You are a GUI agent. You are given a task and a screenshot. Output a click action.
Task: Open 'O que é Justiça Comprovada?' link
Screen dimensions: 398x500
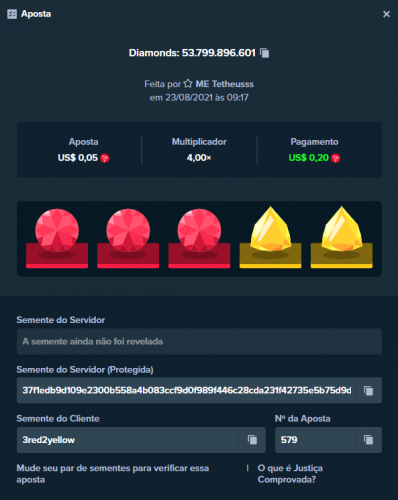point(290,474)
